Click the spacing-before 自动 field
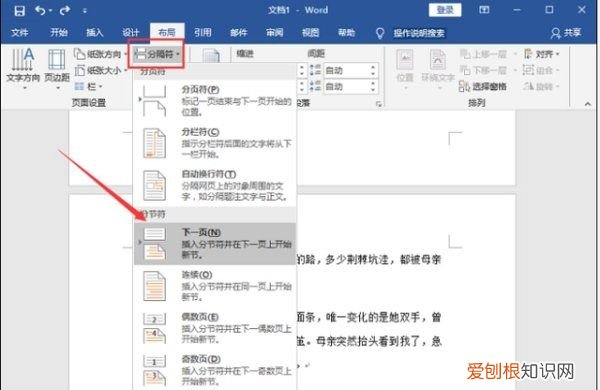 tap(346, 70)
